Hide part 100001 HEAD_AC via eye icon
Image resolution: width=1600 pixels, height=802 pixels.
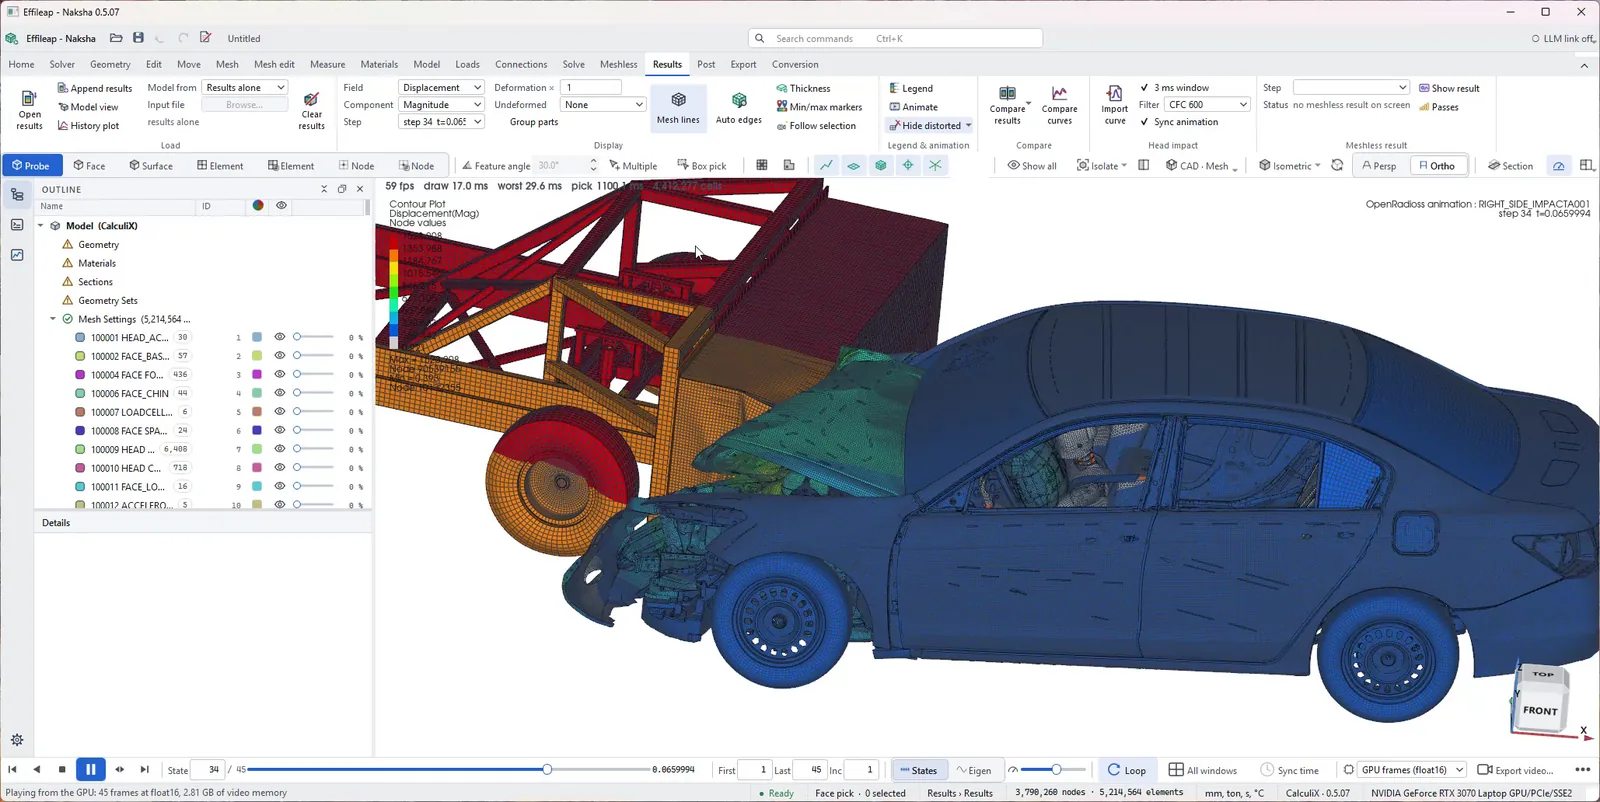[280, 337]
